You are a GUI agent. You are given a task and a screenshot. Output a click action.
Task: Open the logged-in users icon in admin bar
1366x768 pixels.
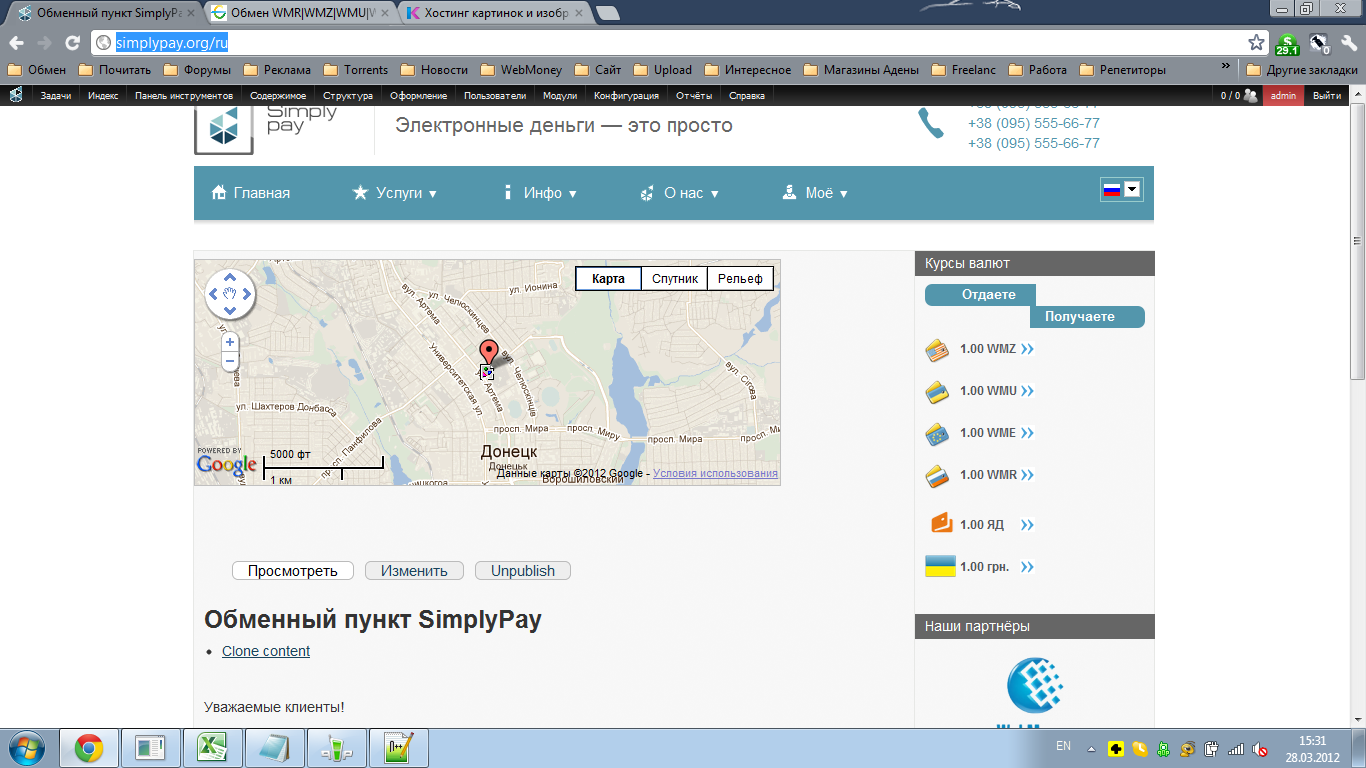coord(1250,96)
